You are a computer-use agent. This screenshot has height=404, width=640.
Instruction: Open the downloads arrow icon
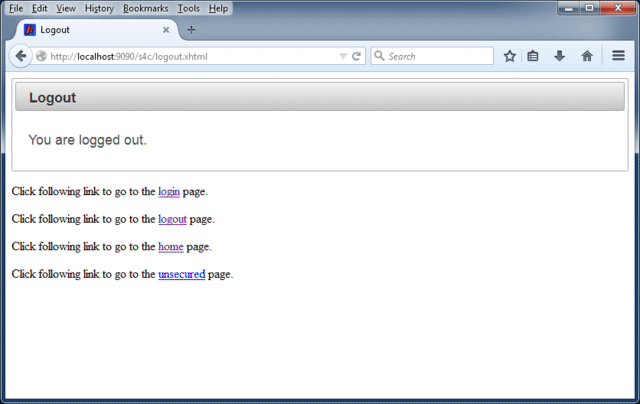pyautogui.click(x=559, y=56)
